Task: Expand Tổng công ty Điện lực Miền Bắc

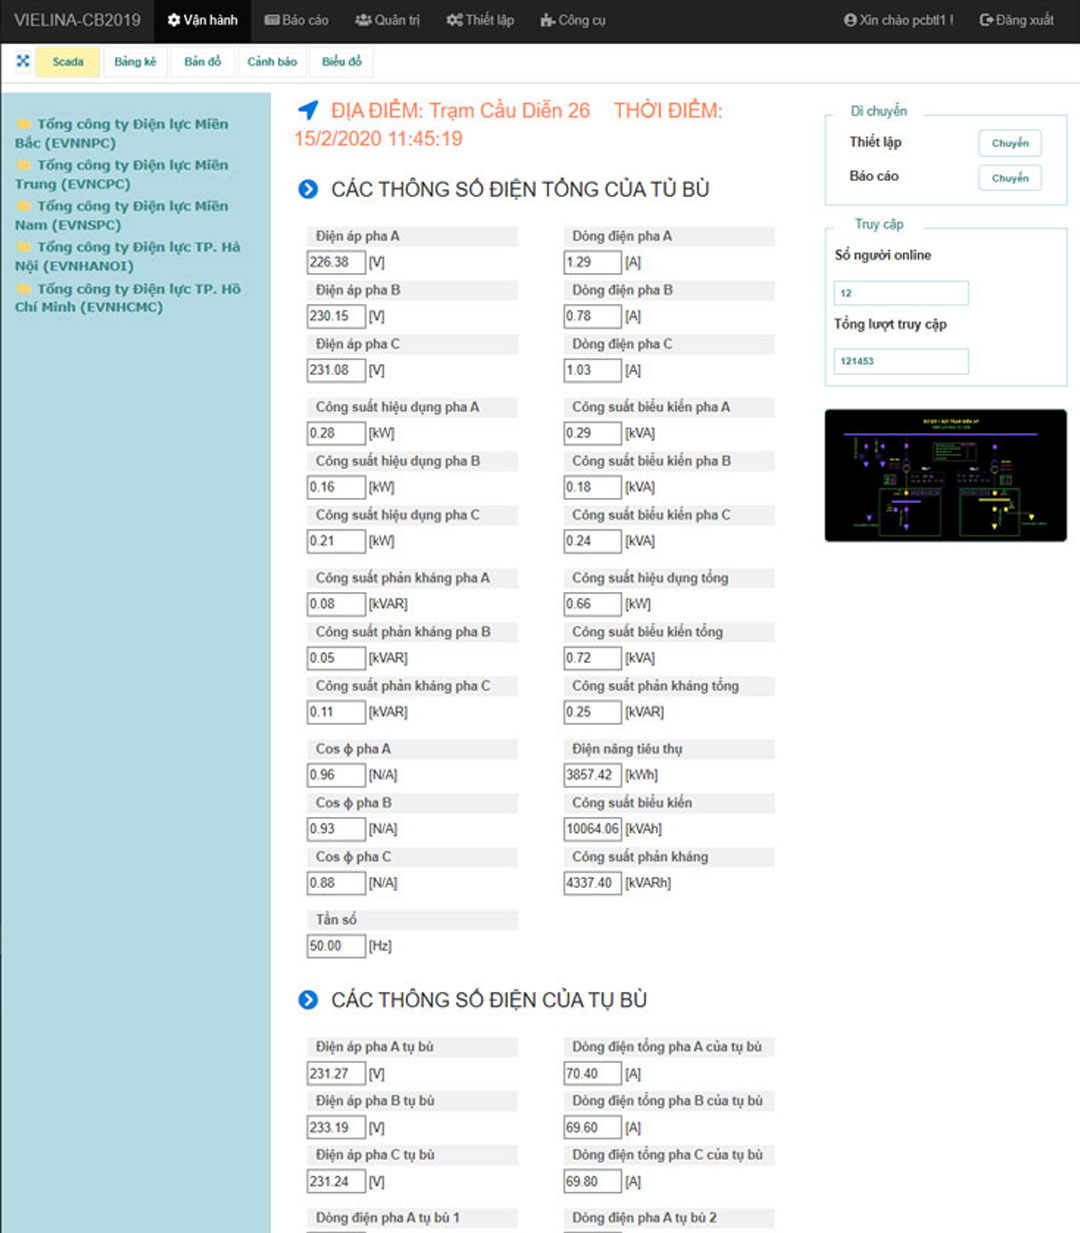Action: (121, 133)
